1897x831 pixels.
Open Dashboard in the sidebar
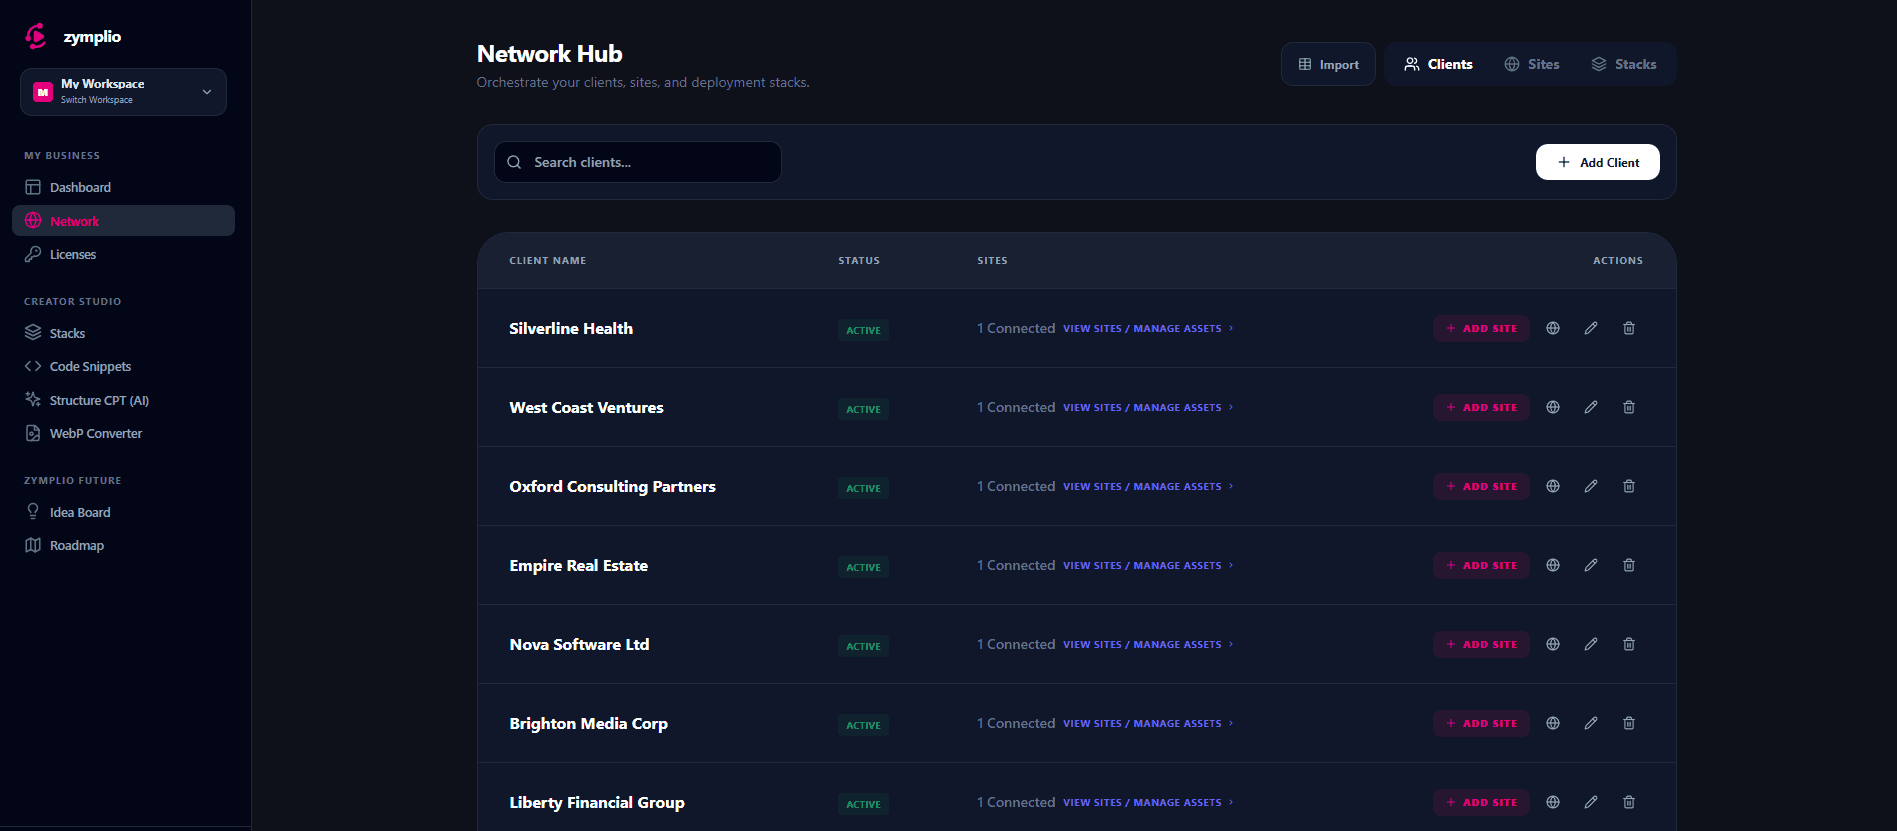point(123,187)
